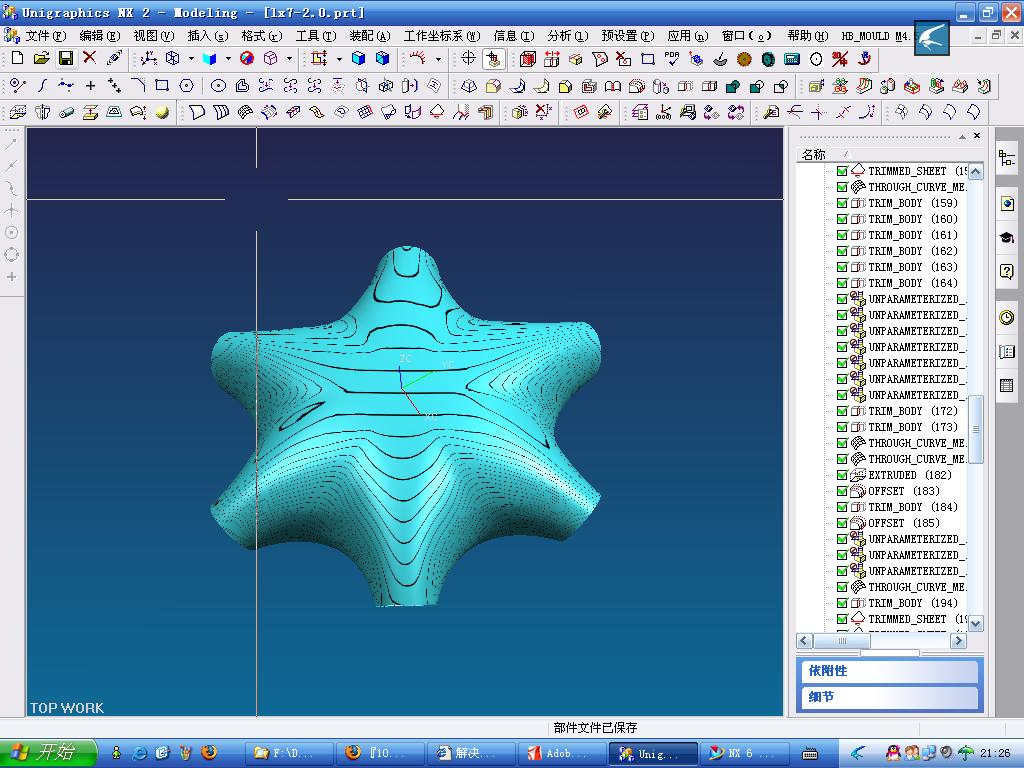This screenshot has width=1024, height=768.
Task: Open the Part Navigator tree icon
Action: point(1006,158)
